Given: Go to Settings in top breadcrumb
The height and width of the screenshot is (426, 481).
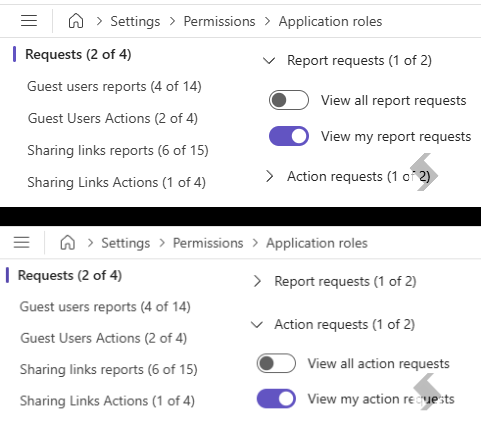Looking at the screenshot, I should pyautogui.click(x=135, y=22).
